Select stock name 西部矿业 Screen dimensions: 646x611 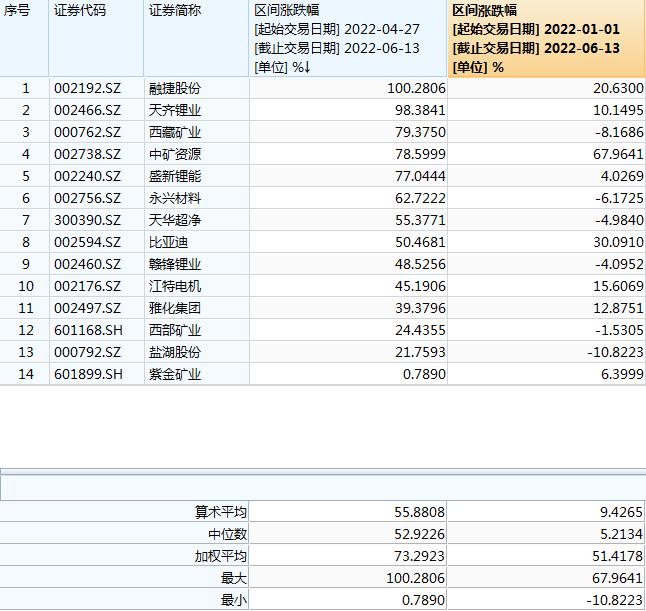pos(175,330)
